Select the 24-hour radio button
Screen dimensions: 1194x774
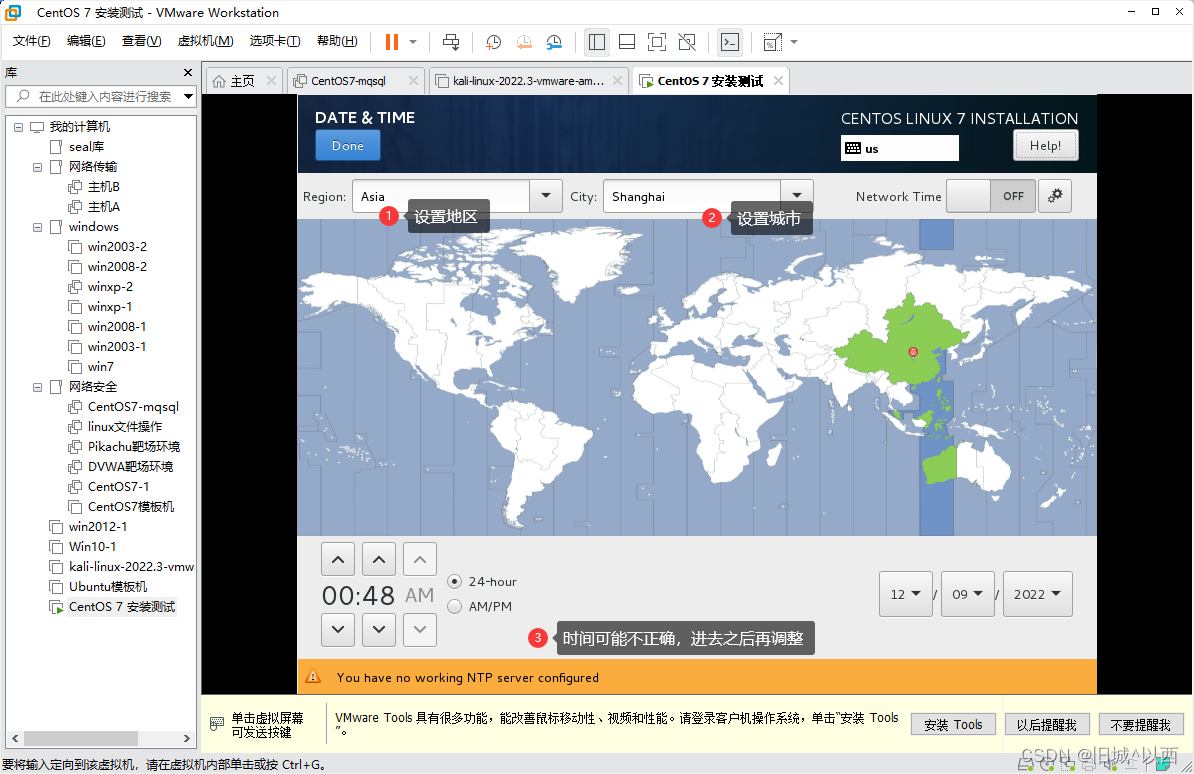(455, 581)
